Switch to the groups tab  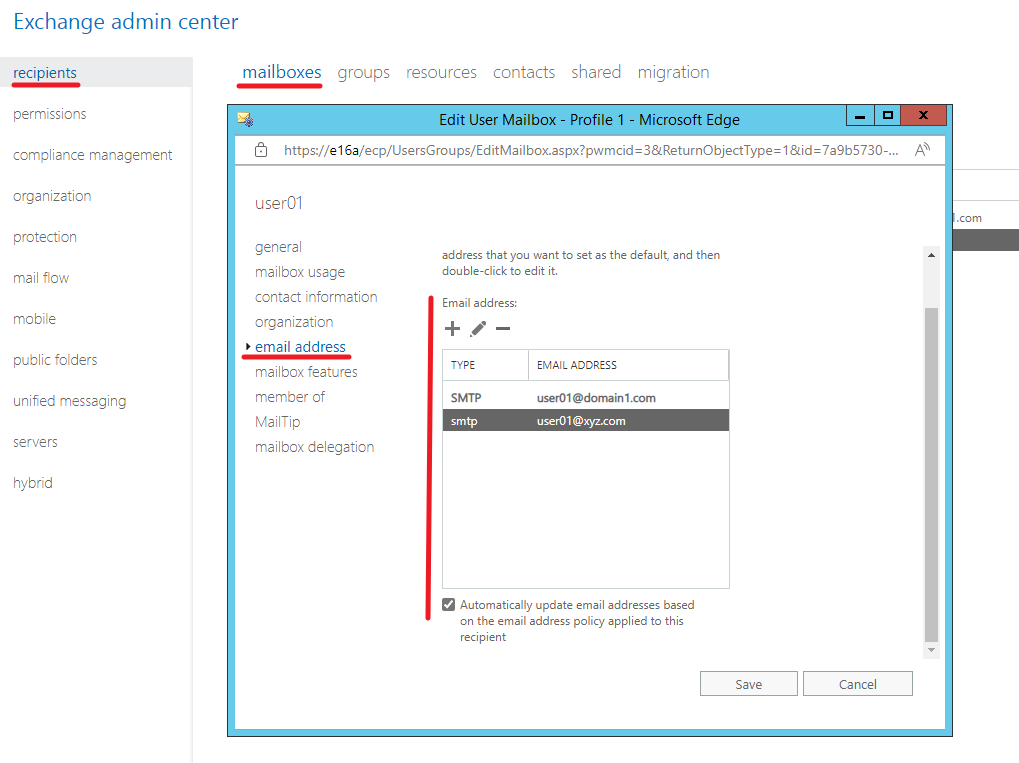pos(363,72)
